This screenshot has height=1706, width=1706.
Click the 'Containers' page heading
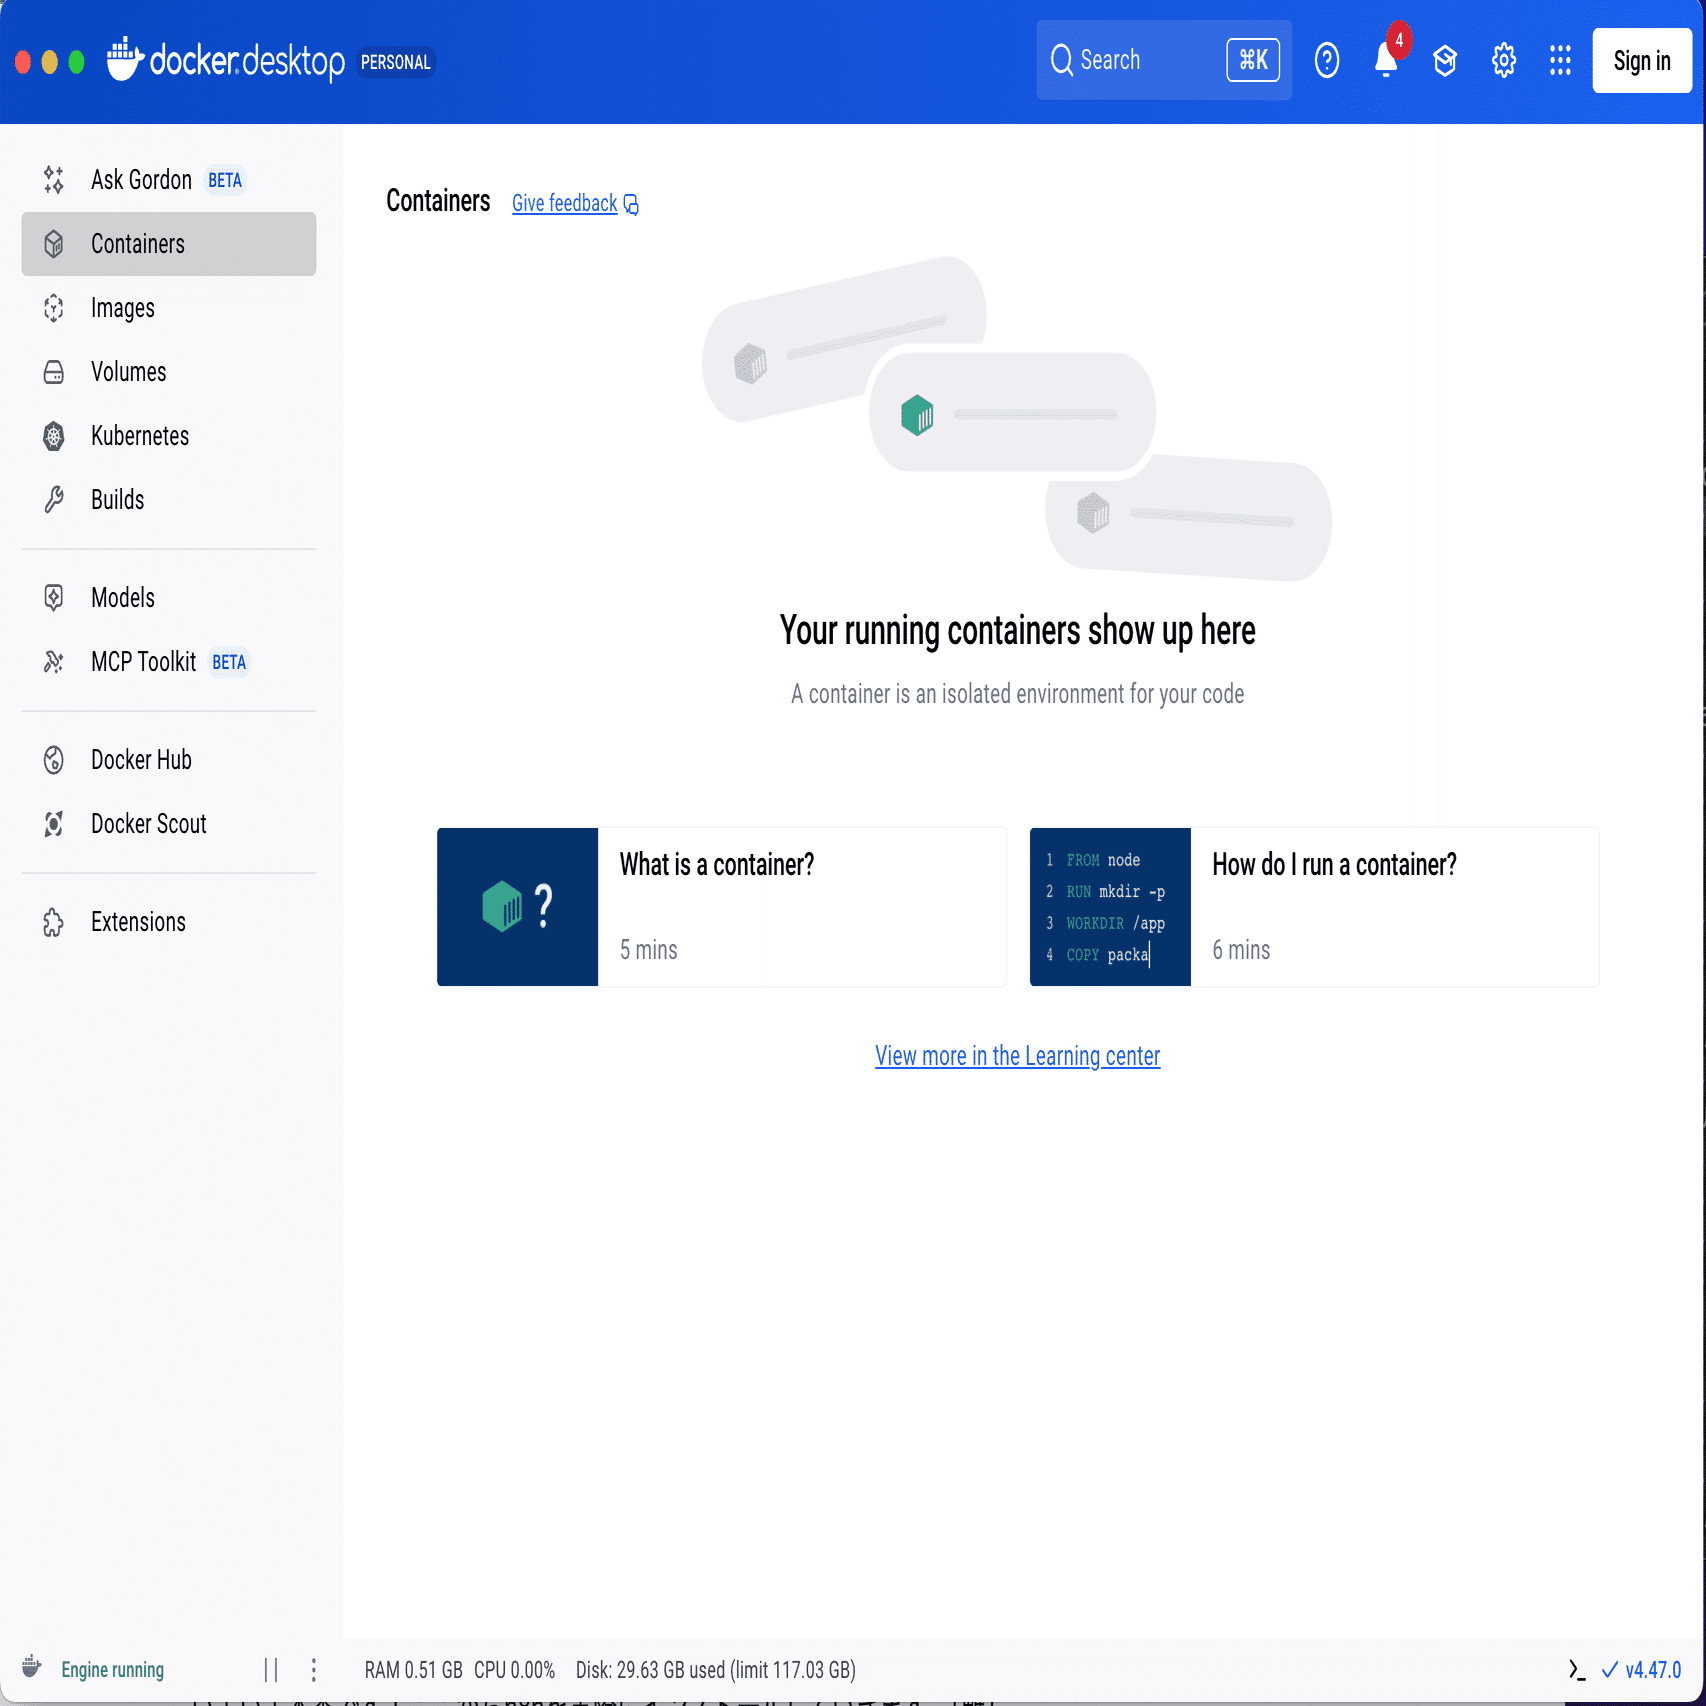click(438, 201)
